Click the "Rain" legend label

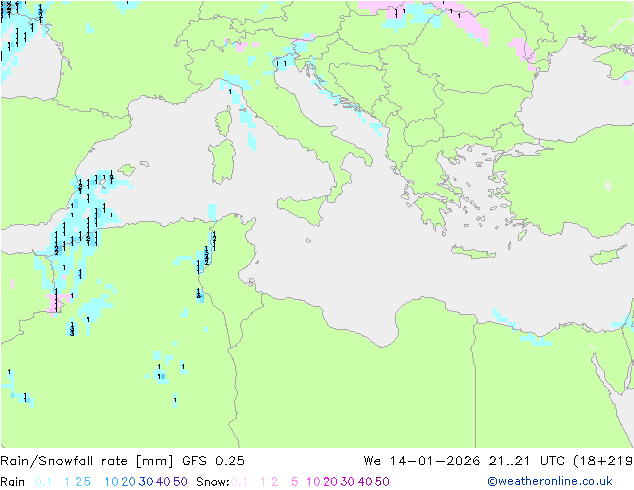coord(13,482)
